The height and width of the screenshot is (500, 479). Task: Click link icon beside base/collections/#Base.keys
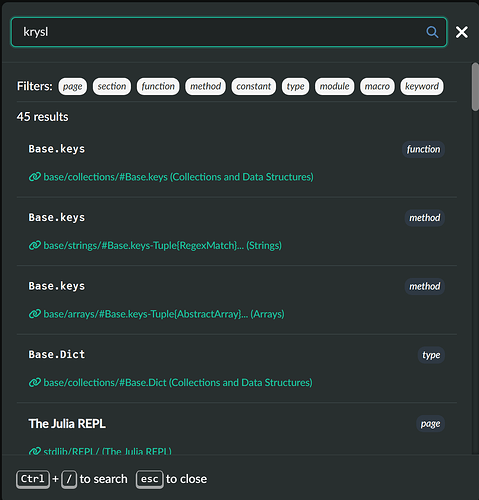pos(35,177)
